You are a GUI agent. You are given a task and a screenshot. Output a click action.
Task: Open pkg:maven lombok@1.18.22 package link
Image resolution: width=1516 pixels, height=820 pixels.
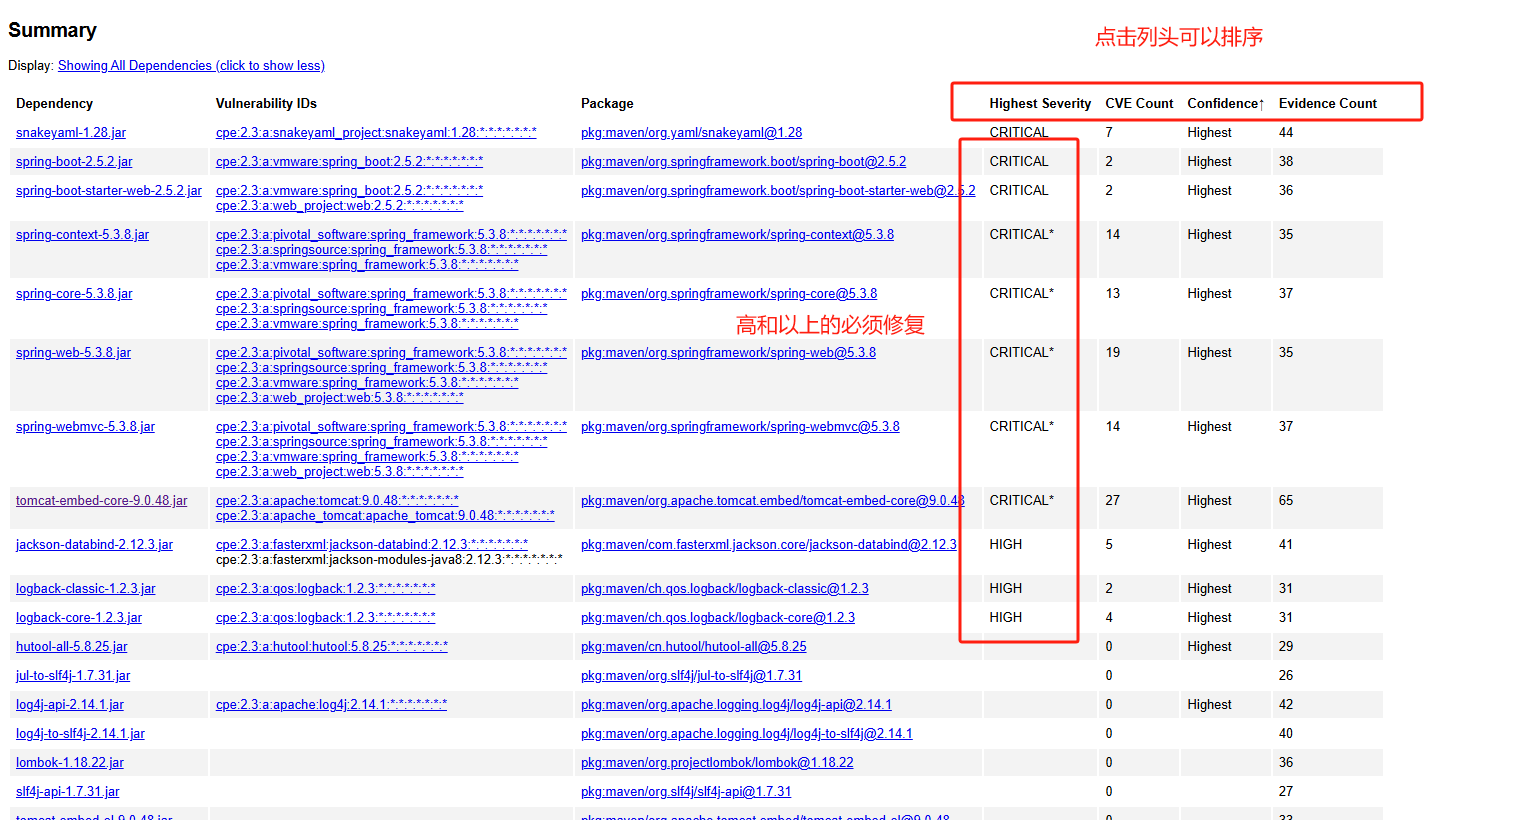[717, 763]
